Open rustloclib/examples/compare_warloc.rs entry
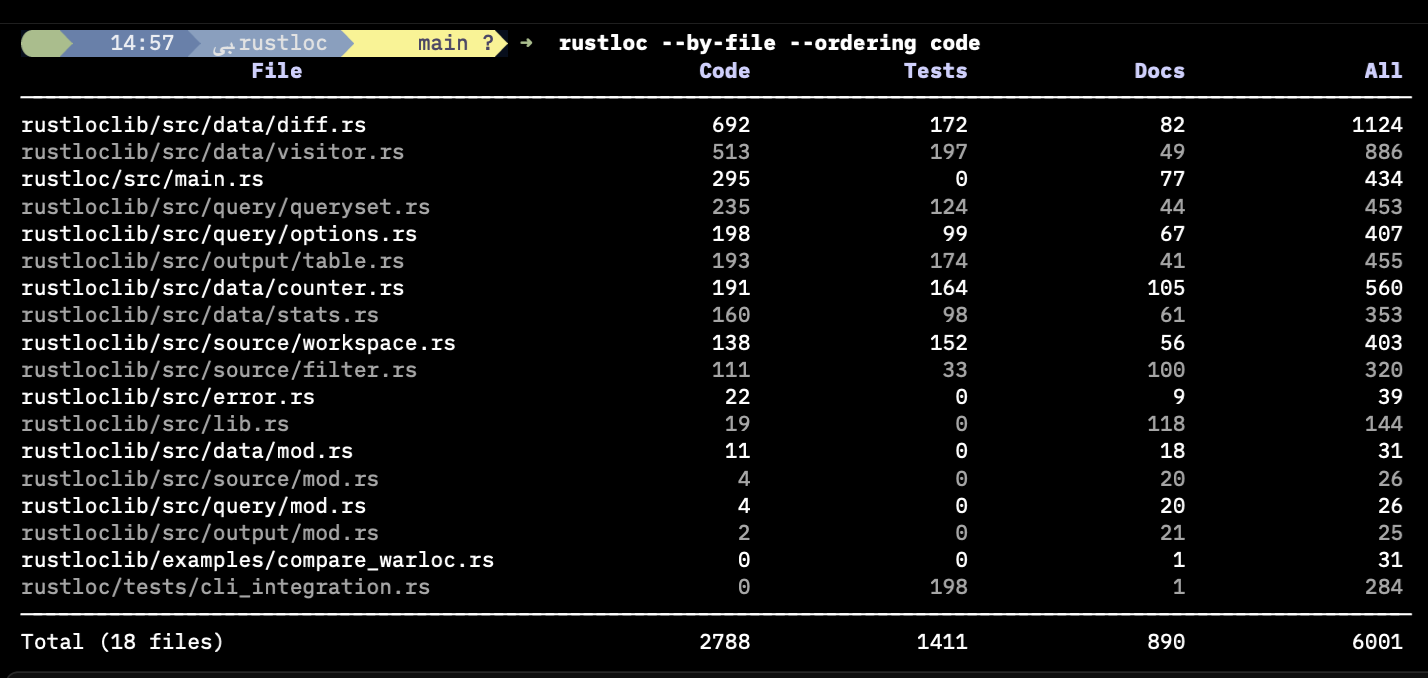Viewport: 1428px width, 678px height. click(x=255, y=560)
